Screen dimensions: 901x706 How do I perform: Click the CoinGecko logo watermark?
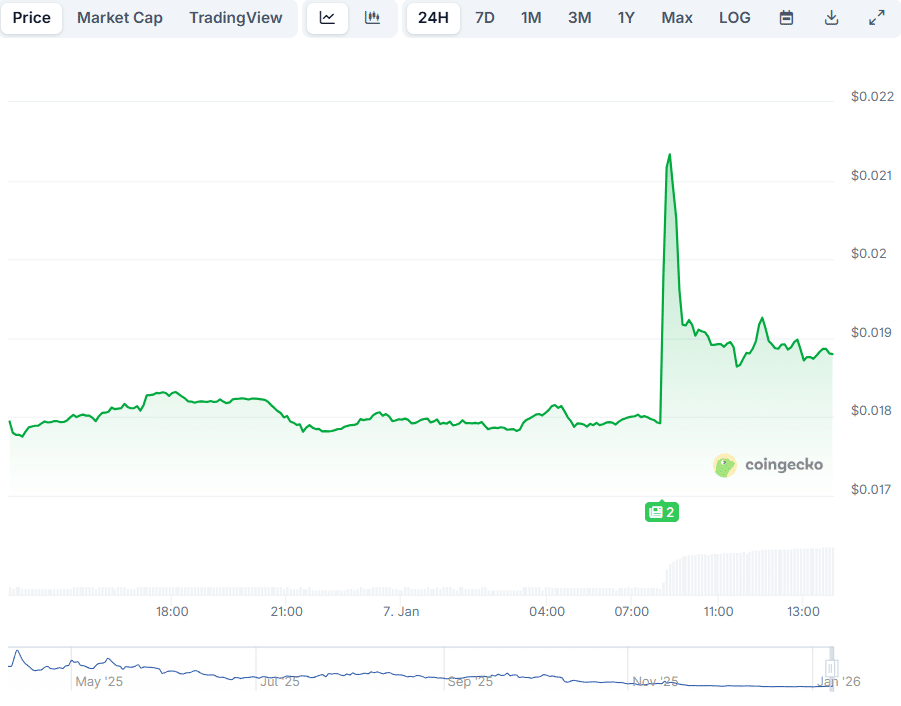pos(768,464)
